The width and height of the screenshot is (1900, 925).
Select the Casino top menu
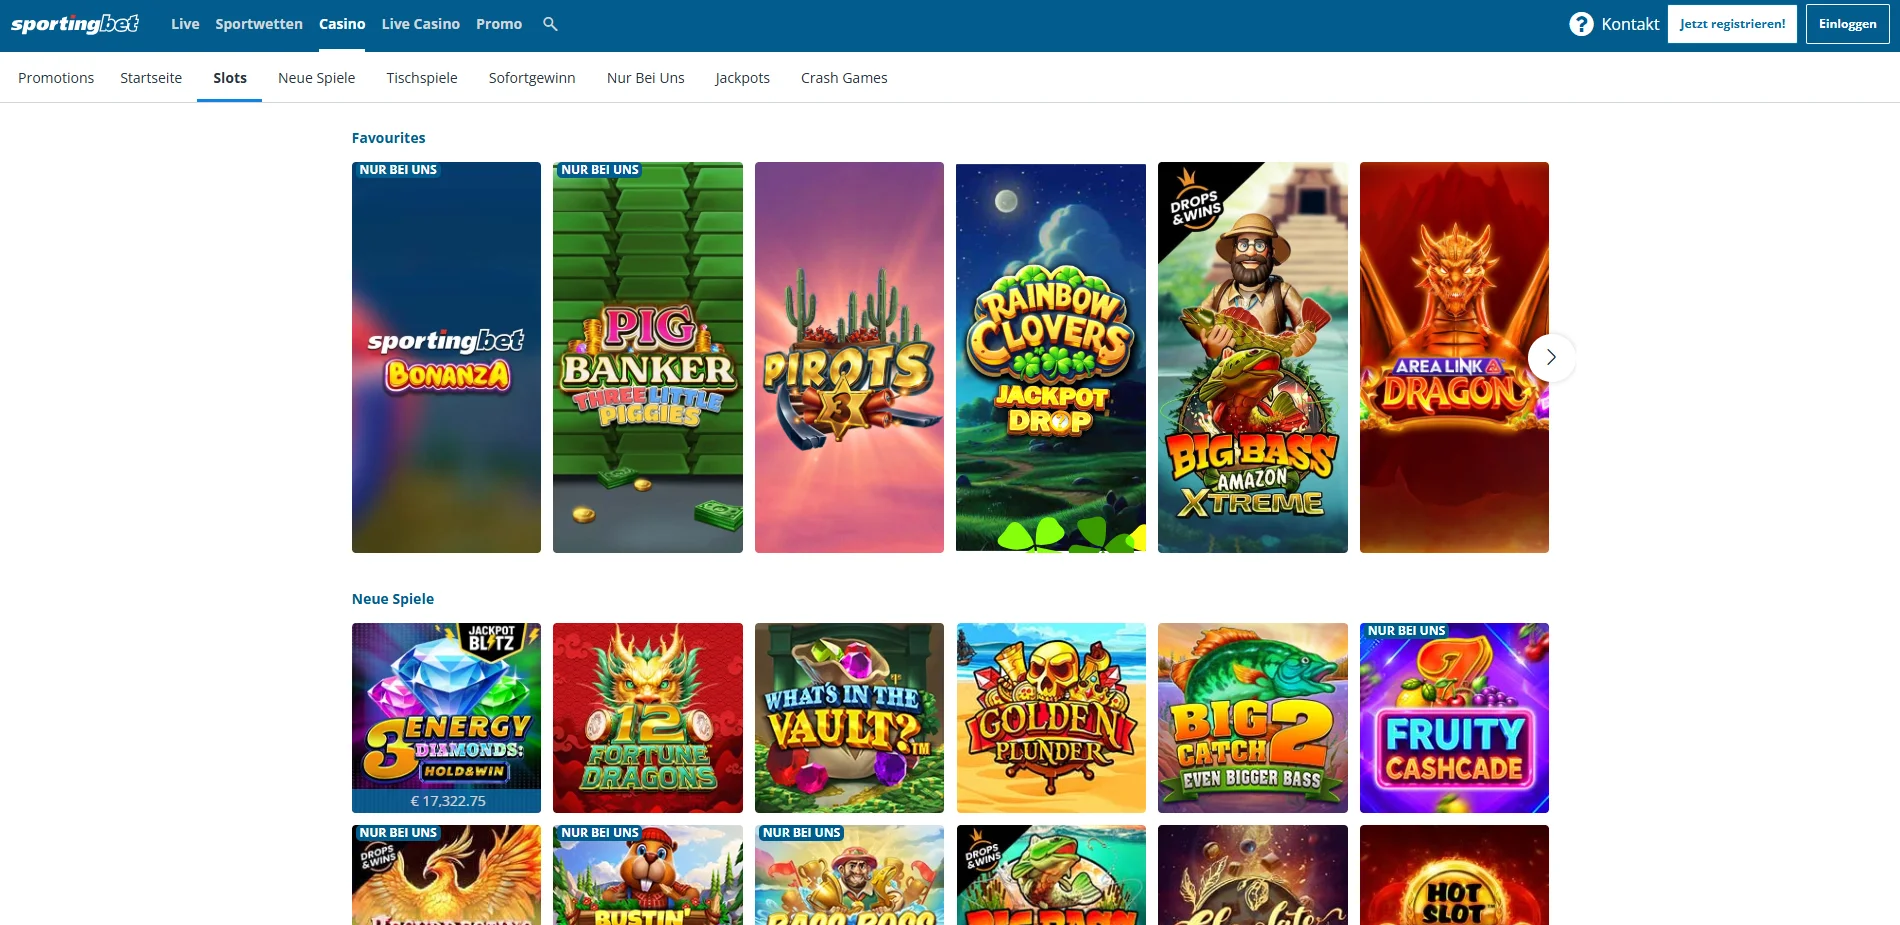click(x=342, y=24)
